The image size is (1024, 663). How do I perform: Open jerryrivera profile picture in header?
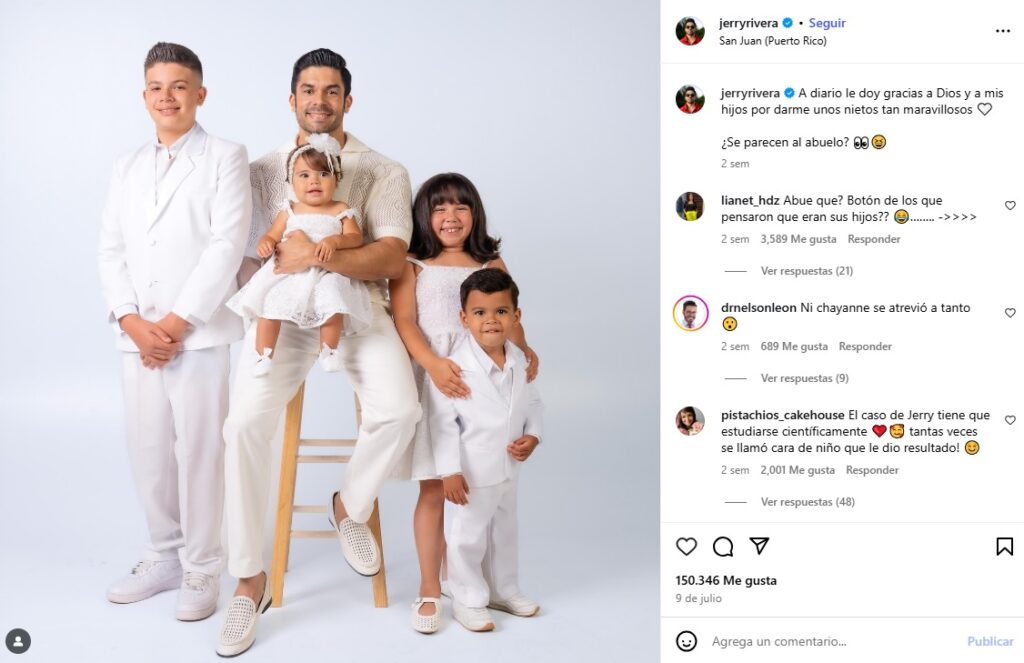pyautogui.click(x=690, y=31)
